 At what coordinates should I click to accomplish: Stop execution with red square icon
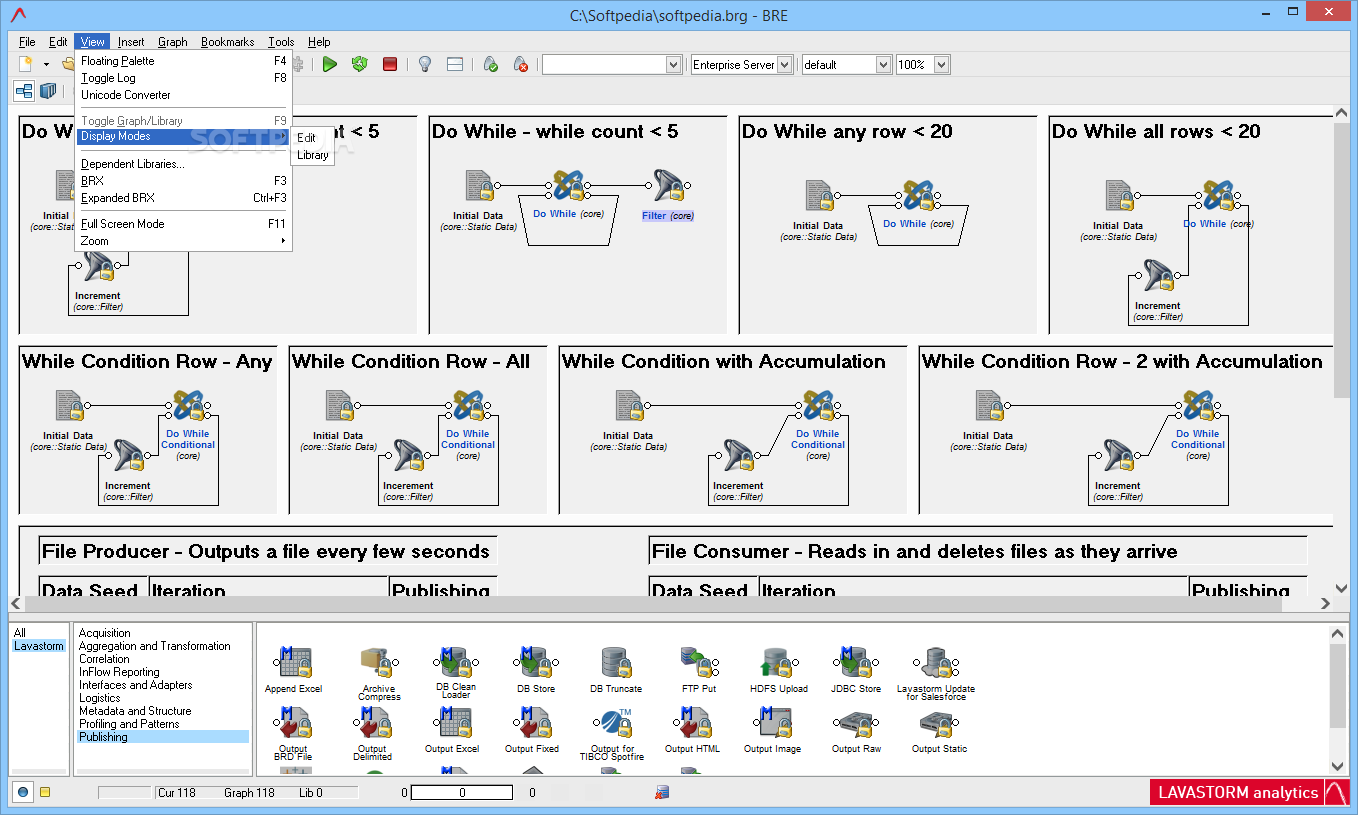[390, 64]
